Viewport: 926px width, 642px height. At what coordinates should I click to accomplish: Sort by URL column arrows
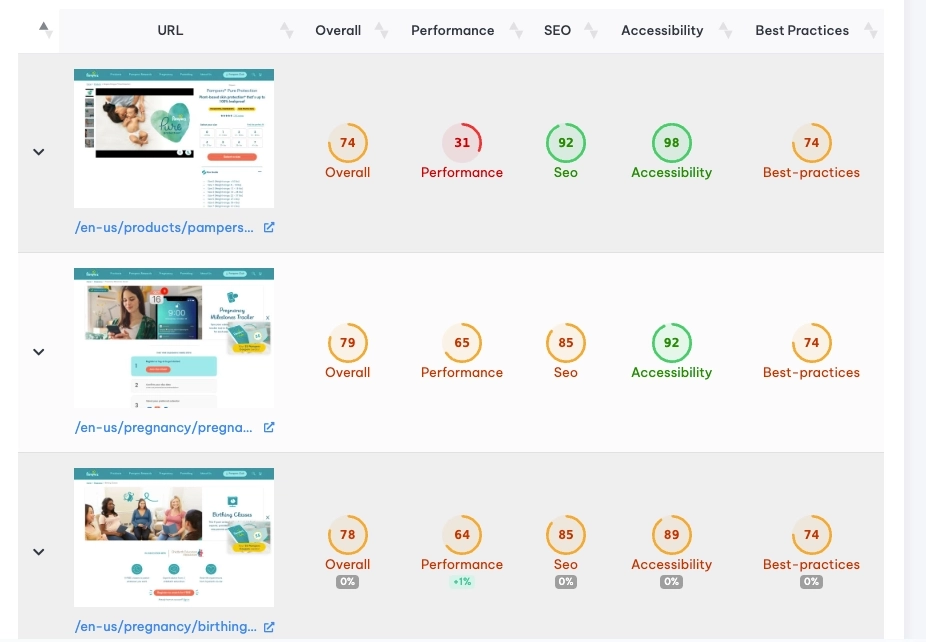(x=287, y=31)
